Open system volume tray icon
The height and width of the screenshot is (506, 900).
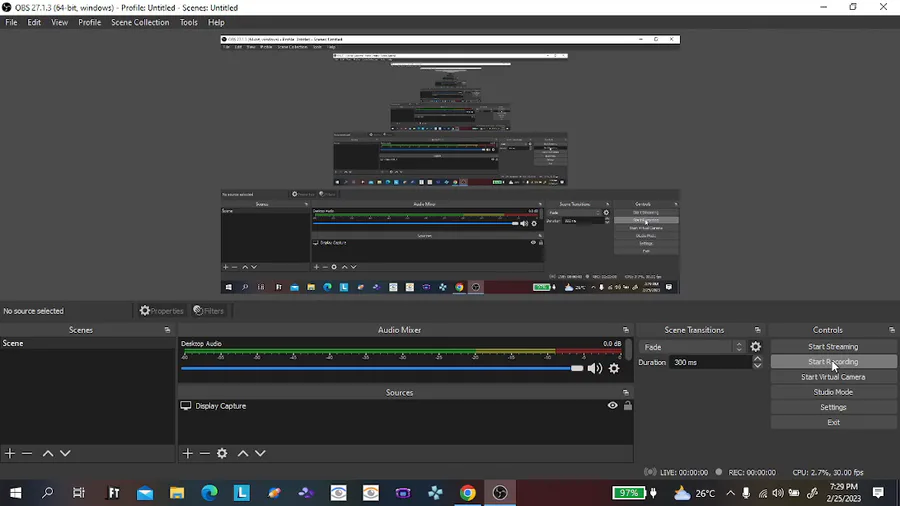click(x=778, y=493)
